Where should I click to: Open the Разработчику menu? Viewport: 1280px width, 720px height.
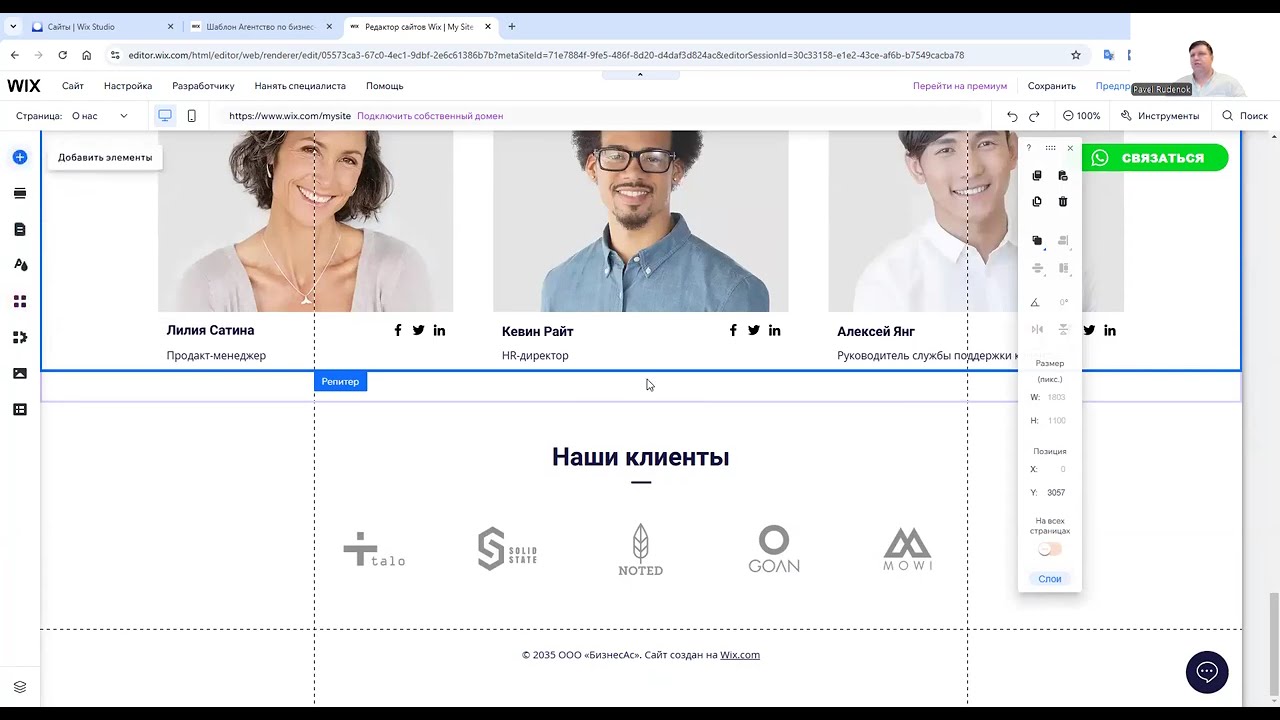[x=203, y=86]
